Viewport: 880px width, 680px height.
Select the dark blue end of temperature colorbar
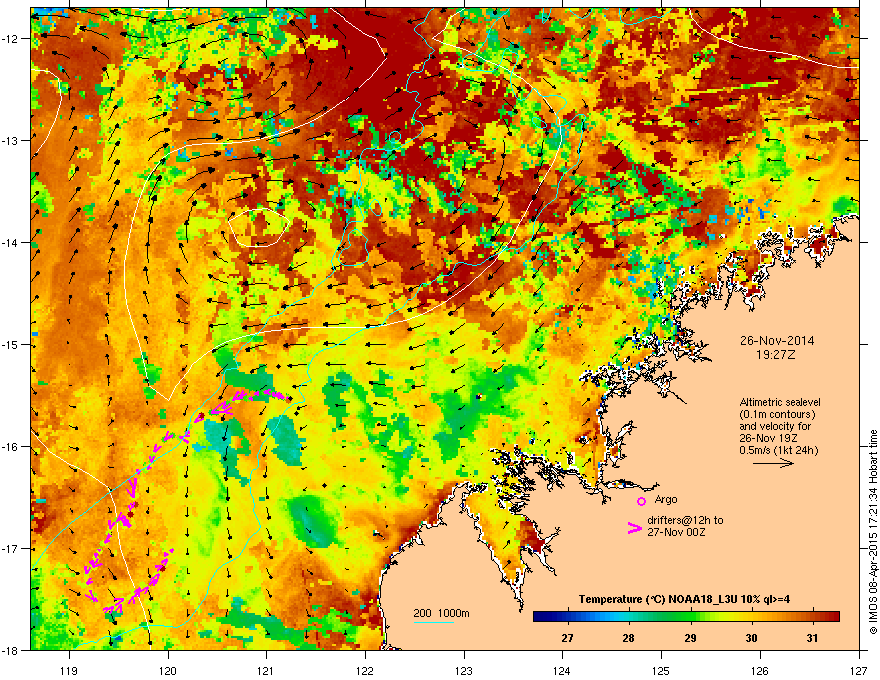pos(542,617)
